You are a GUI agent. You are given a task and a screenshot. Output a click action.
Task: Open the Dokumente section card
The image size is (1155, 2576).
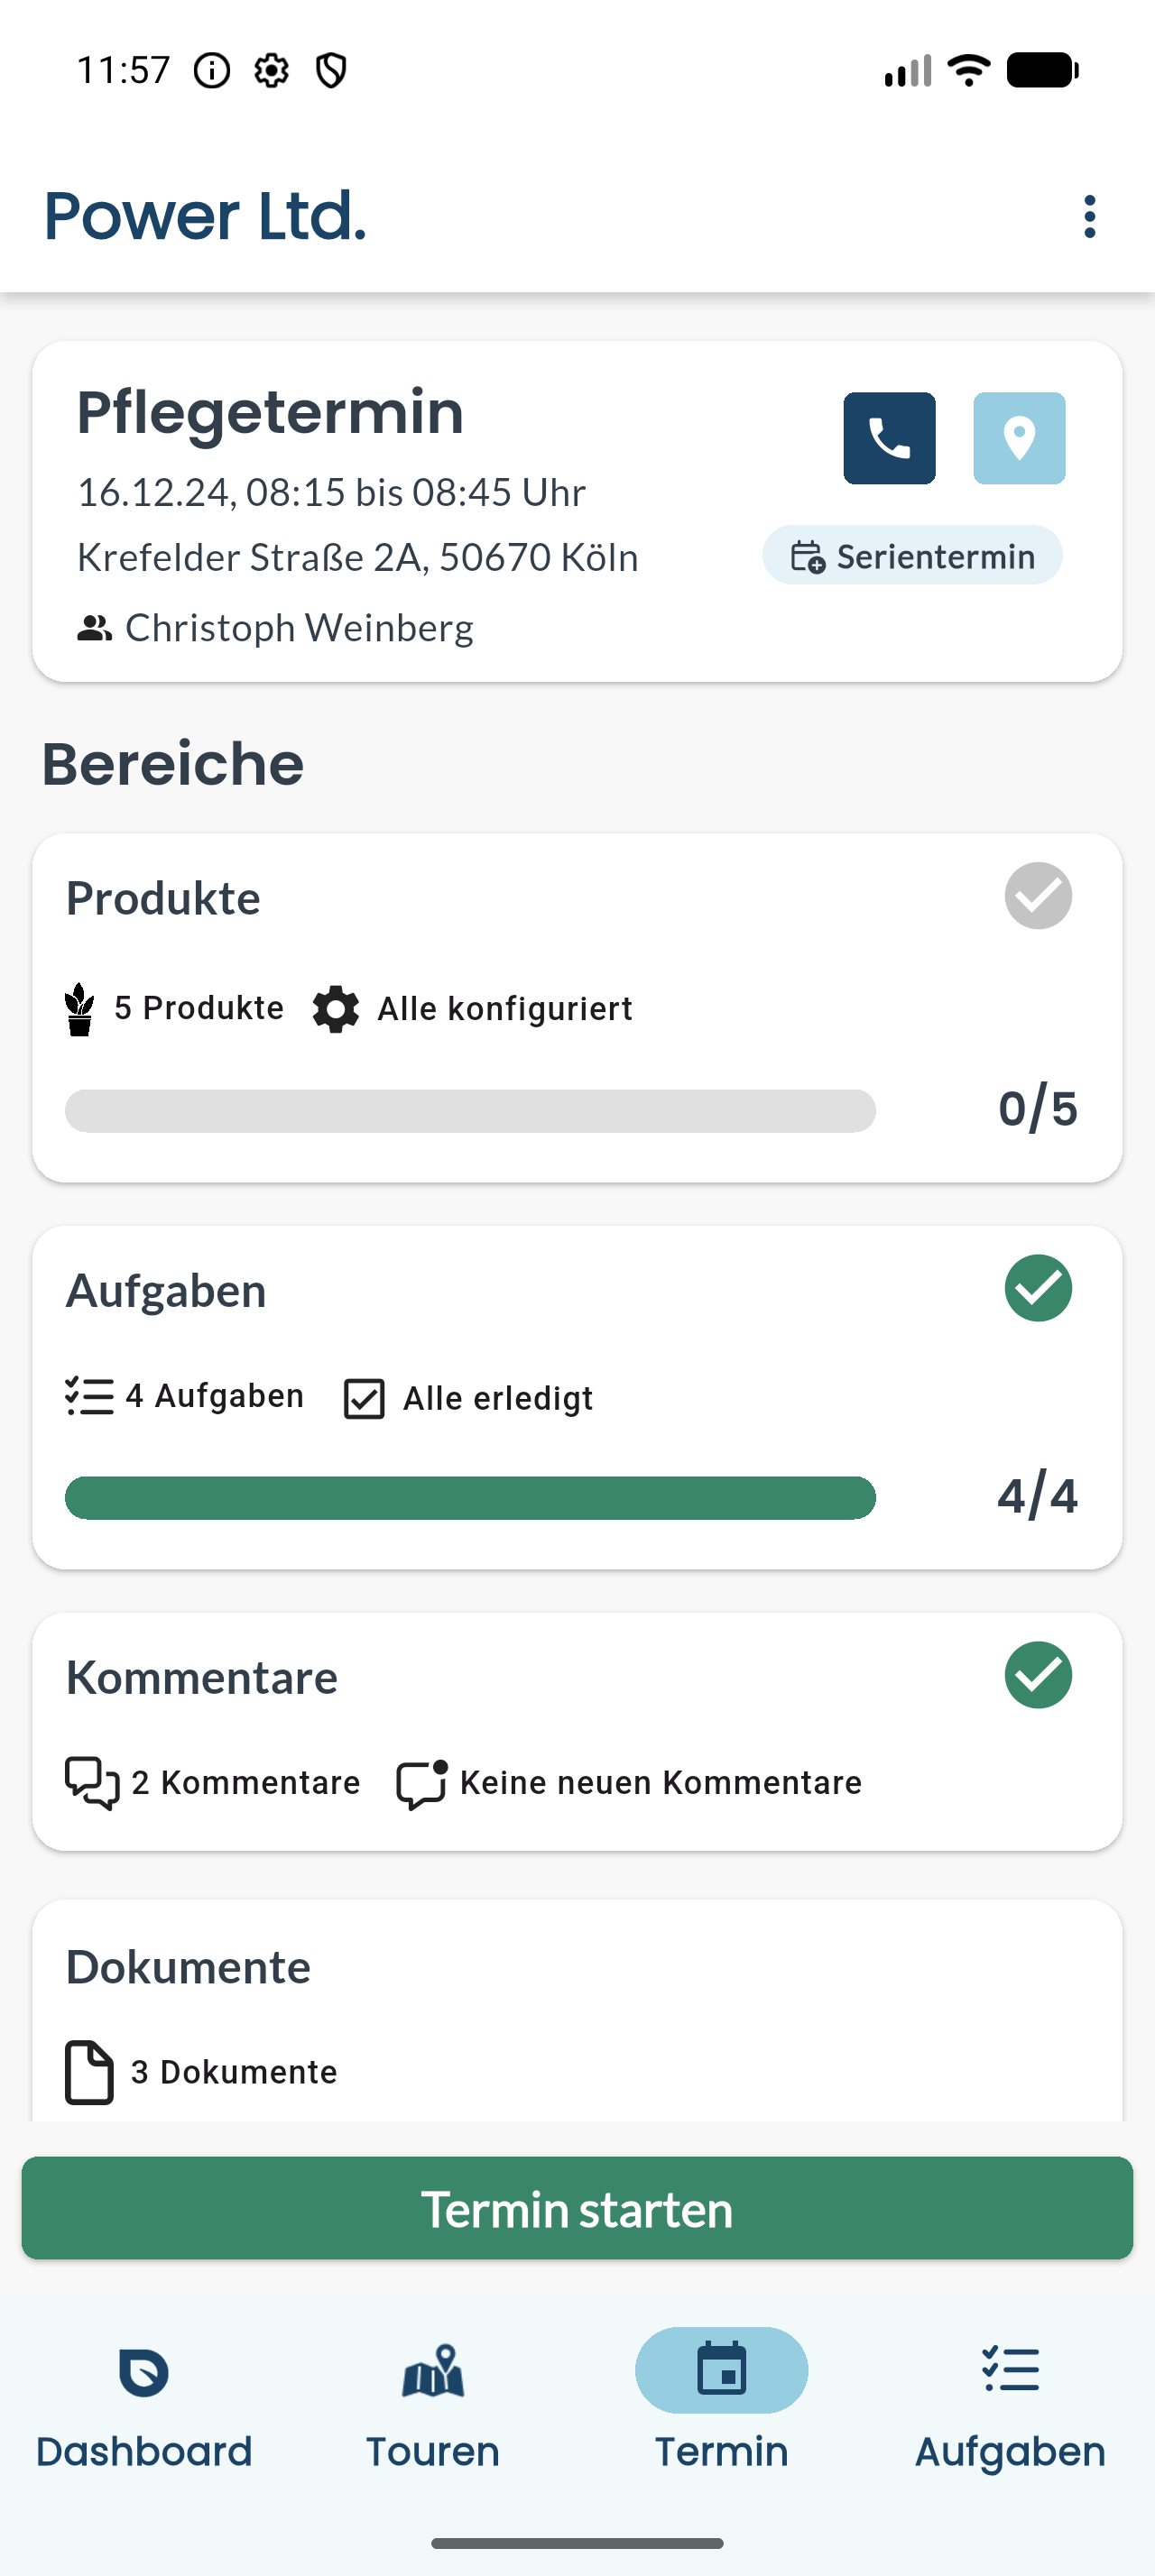(577, 2010)
